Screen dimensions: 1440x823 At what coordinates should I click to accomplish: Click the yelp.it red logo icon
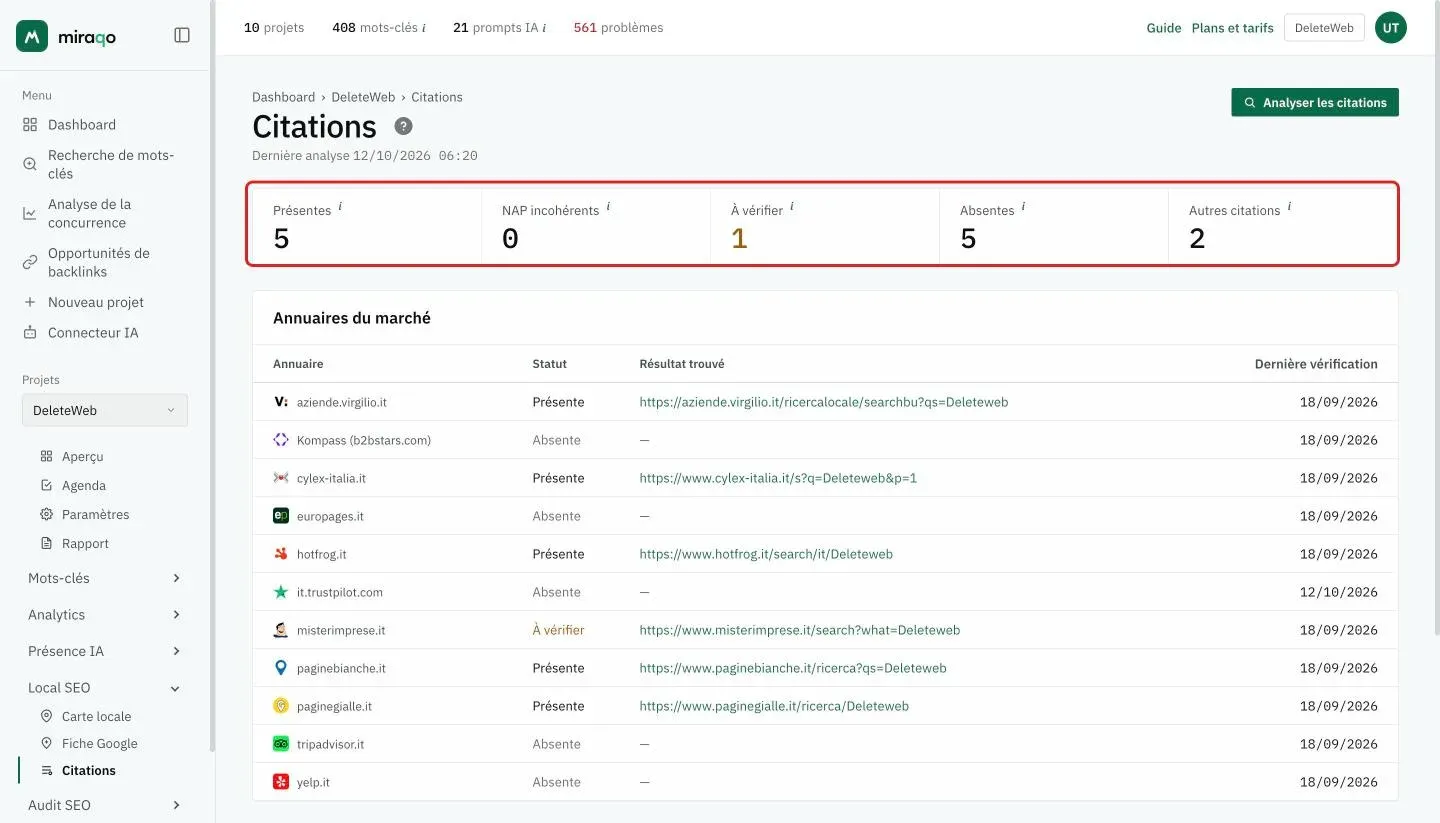click(x=281, y=782)
